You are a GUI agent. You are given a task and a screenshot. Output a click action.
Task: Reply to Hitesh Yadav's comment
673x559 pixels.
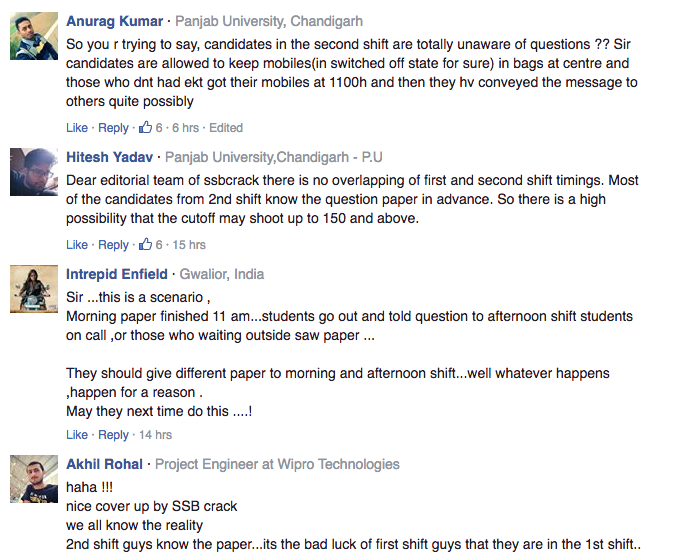click(113, 245)
